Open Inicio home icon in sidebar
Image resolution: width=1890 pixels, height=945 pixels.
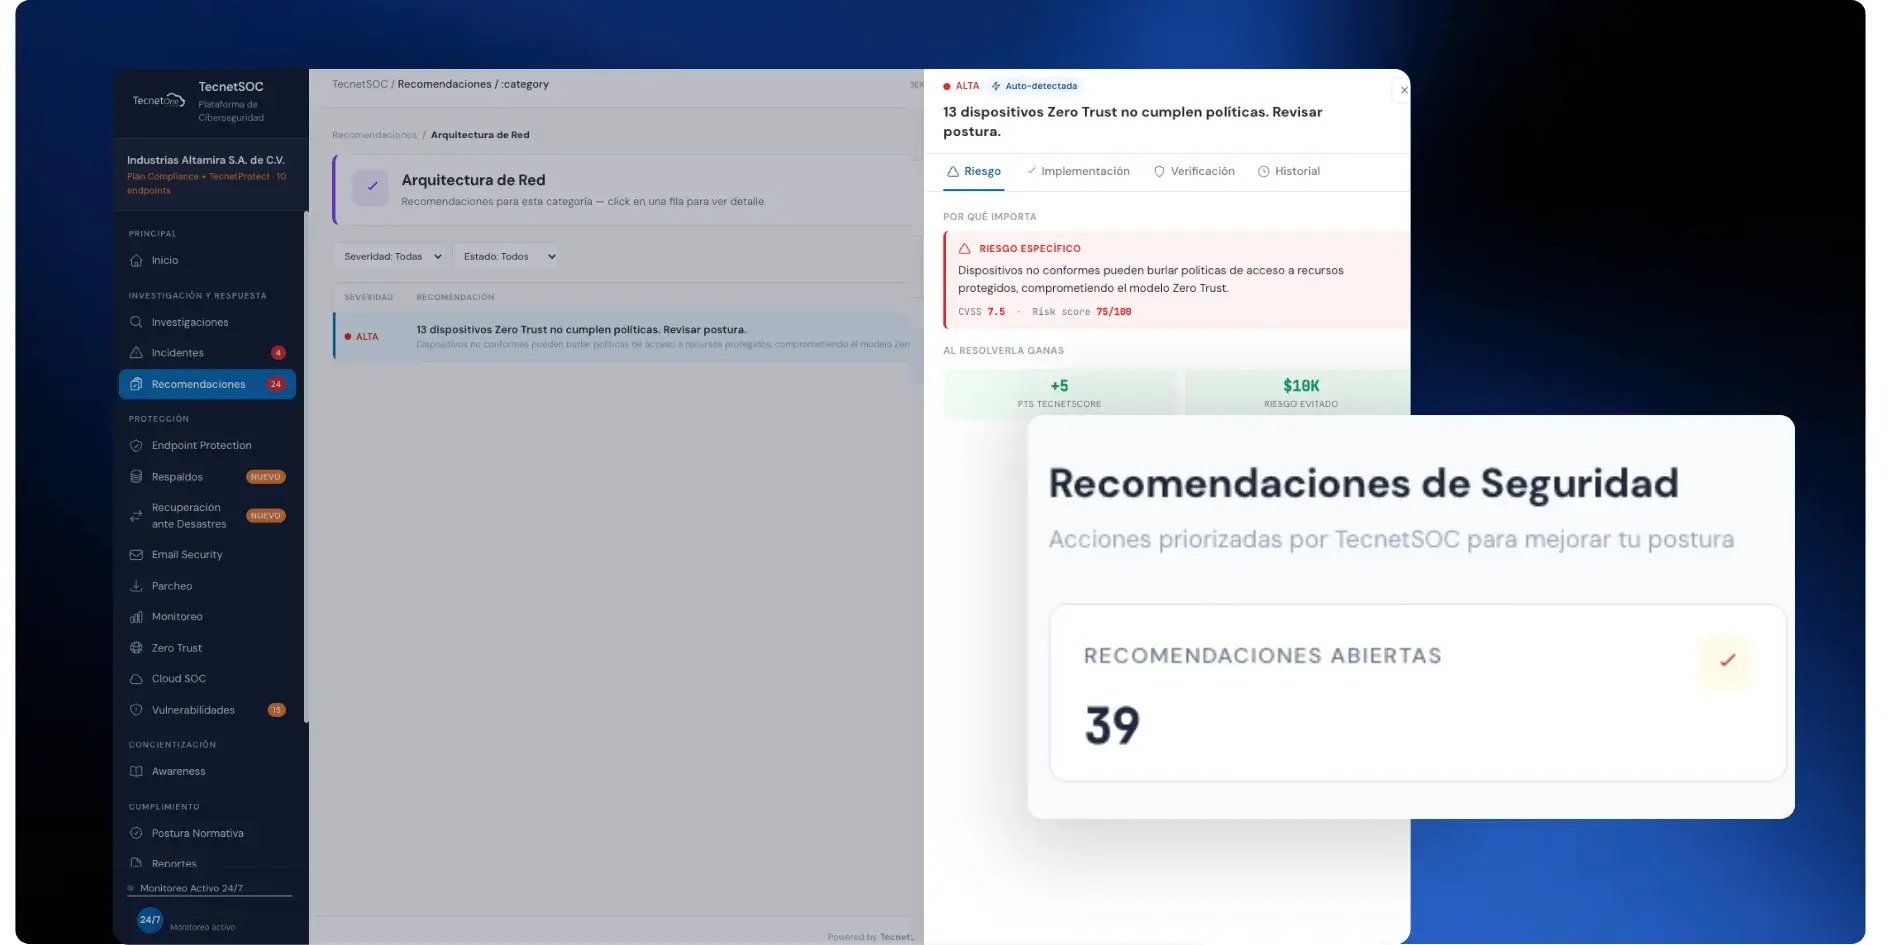click(136, 260)
